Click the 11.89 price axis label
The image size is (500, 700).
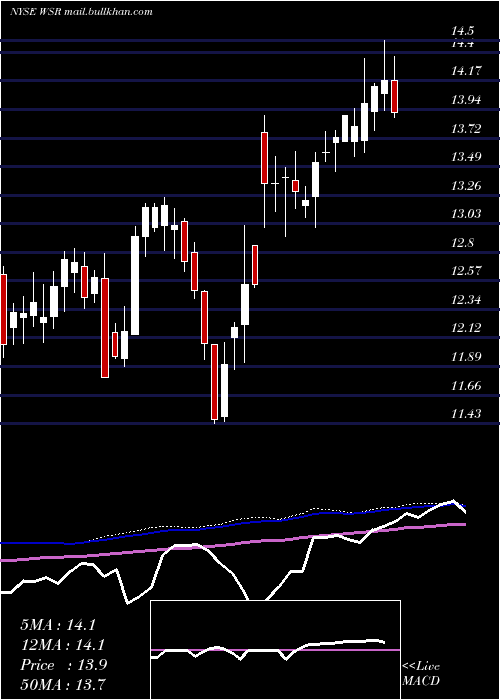pos(466,357)
